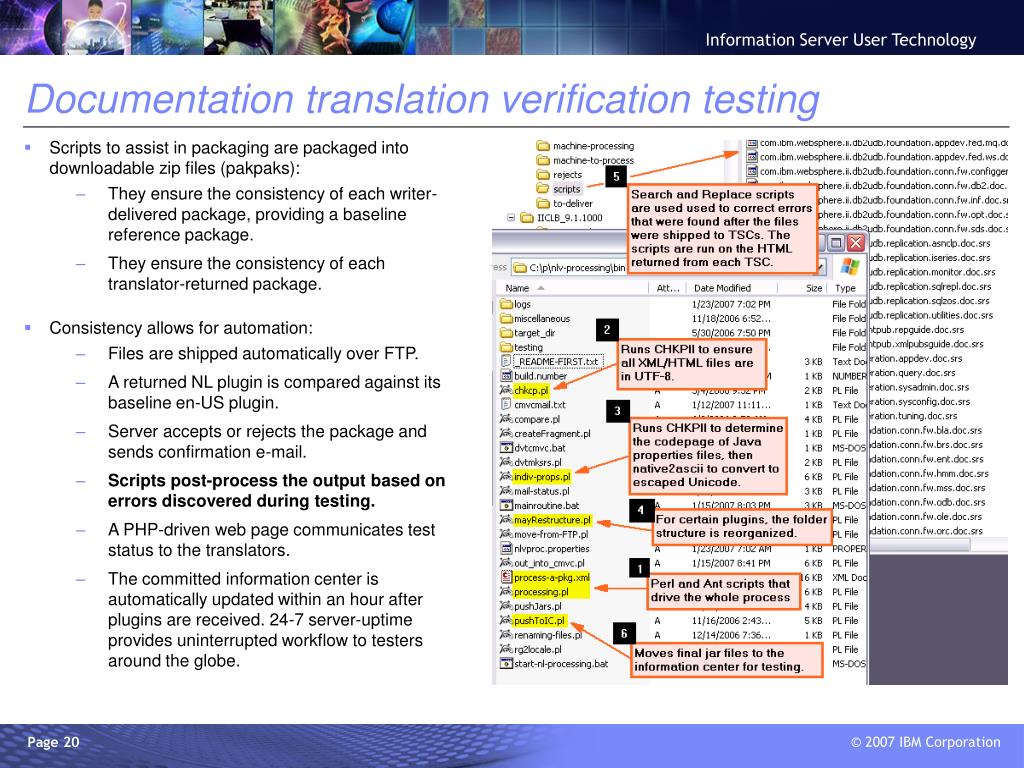Click the chkcp.pl Perl file icon
This screenshot has height=768, width=1024.
(506, 391)
